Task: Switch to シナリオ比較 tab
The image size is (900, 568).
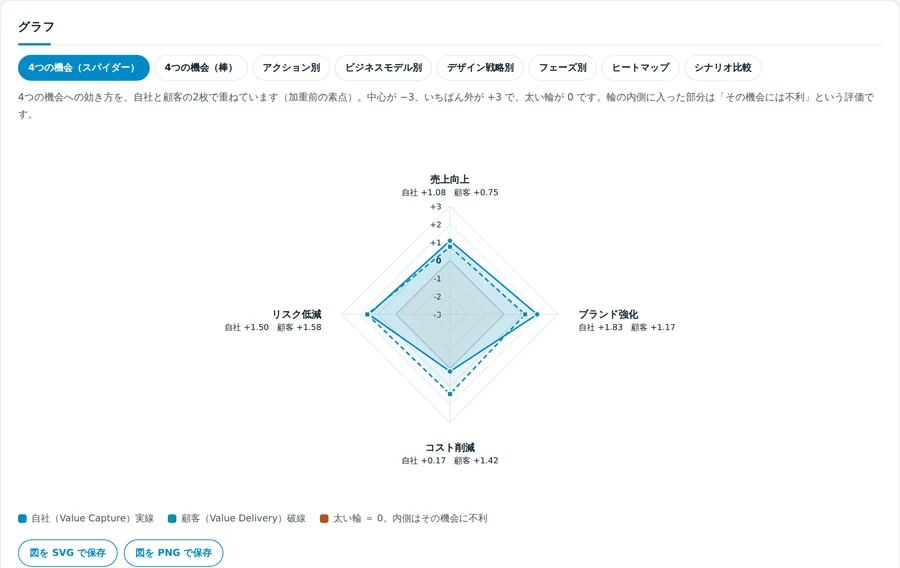Action: [x=723, y=68]
